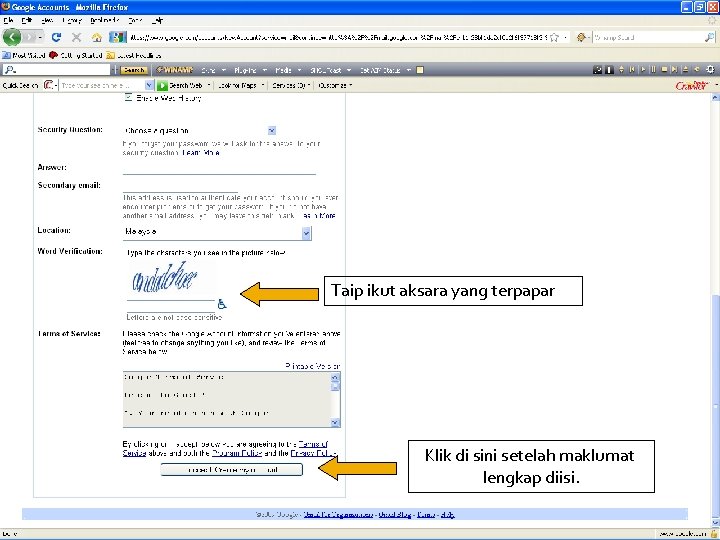720x540 pixels.
Task: Click the Google site favicon beside URL
Action: click(118, 37)
